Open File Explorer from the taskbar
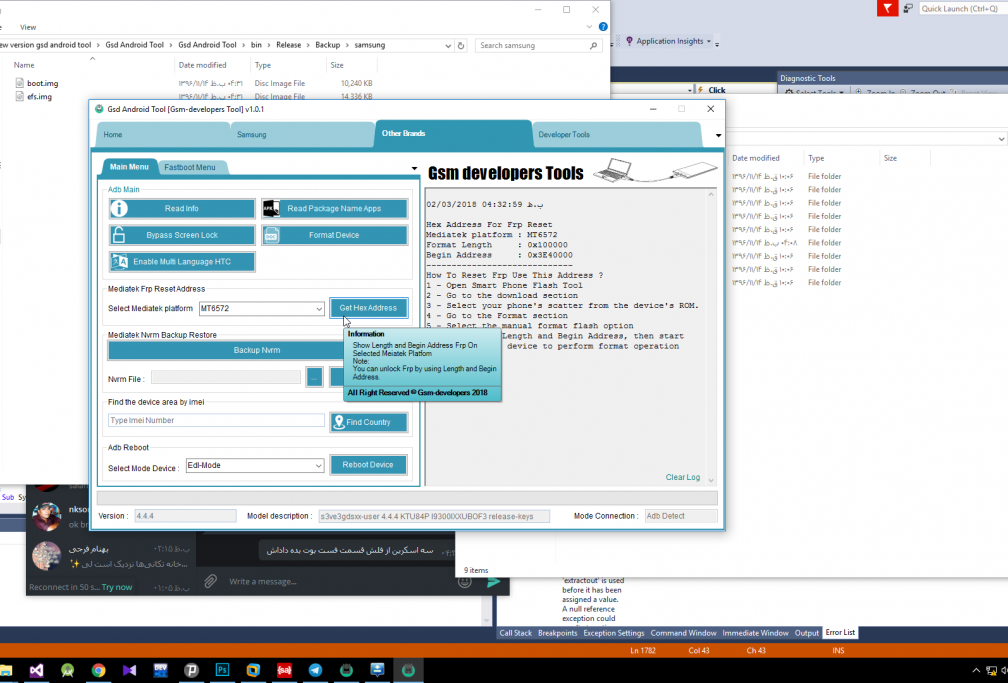1008x683 pixels. (5, 670)
